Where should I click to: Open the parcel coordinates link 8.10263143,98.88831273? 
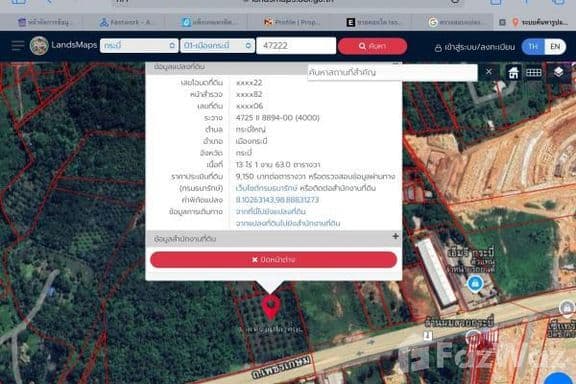click(x=277, y=200)
